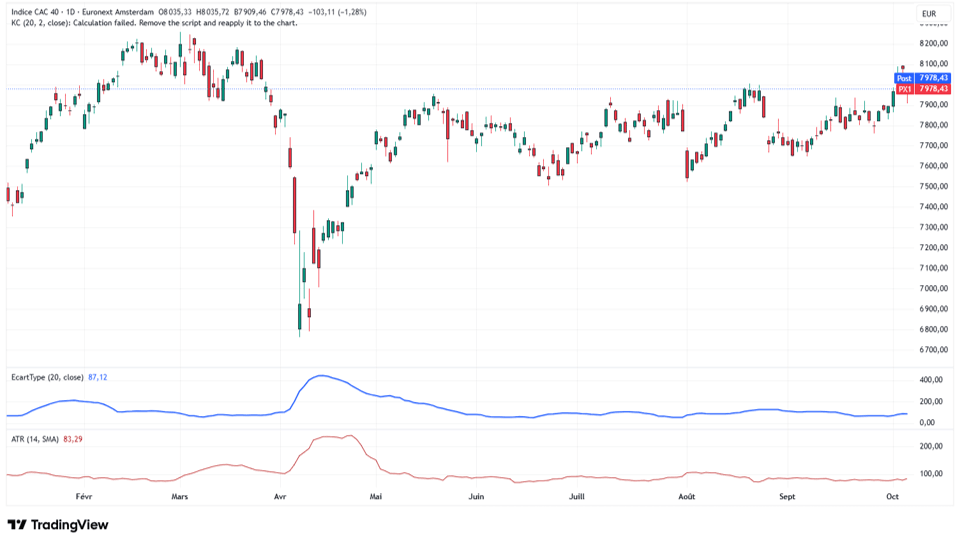Click the red PX1 price label

tap(904, 89)
